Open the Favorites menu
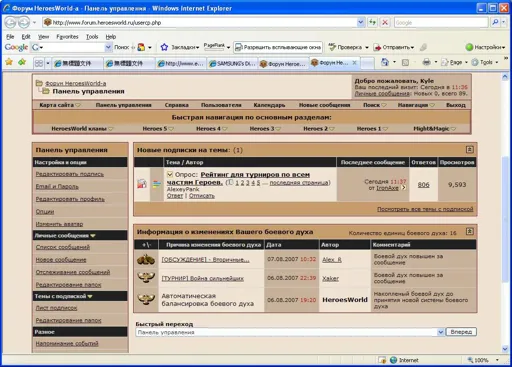The width and height of the screenshot is (512, 367). (x=67, y=37)
